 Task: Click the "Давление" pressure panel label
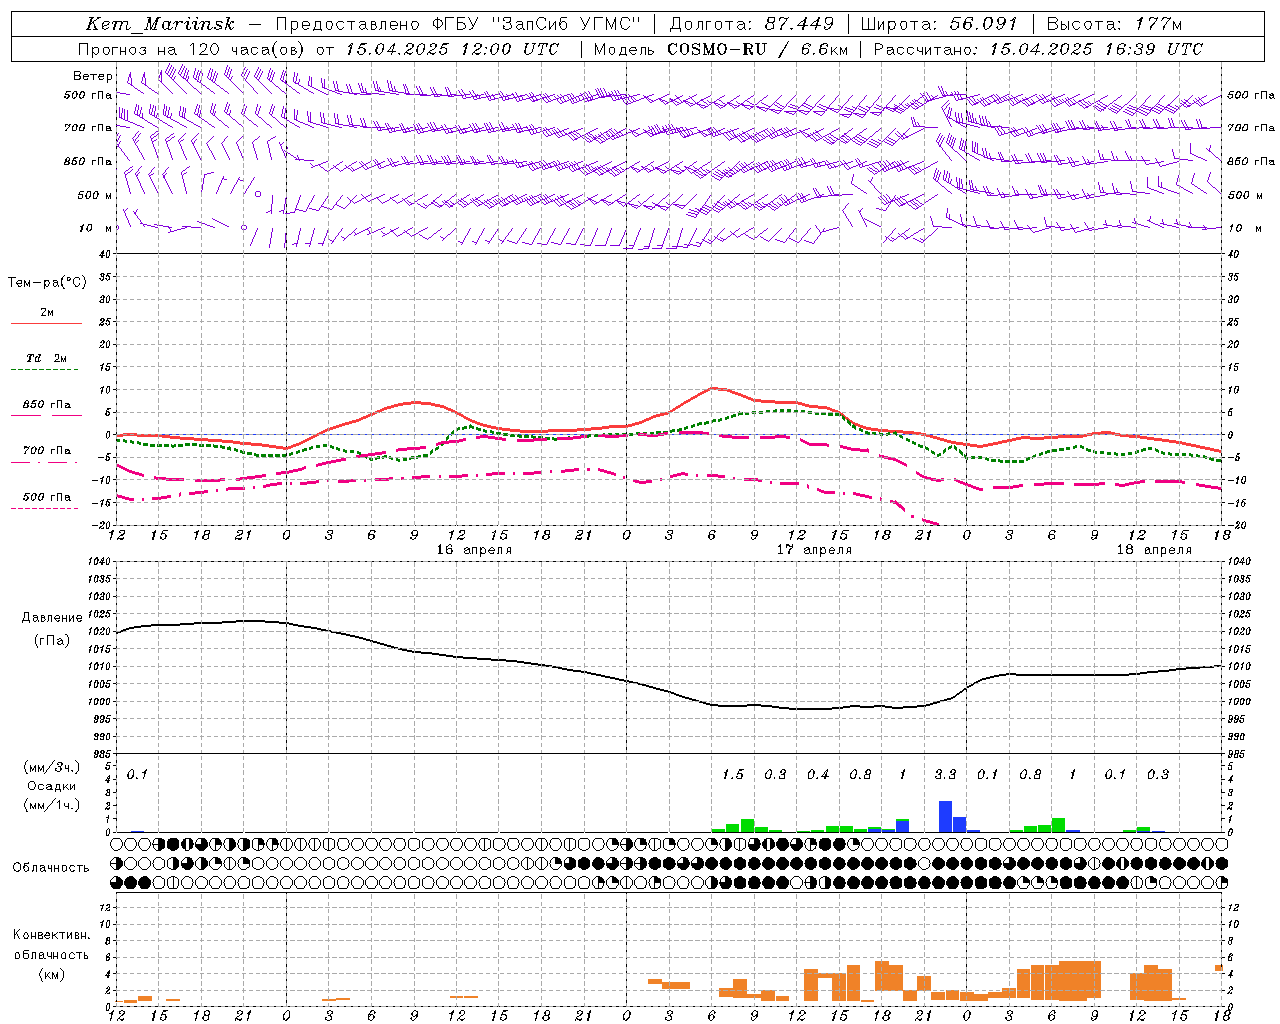coord(50,618)
